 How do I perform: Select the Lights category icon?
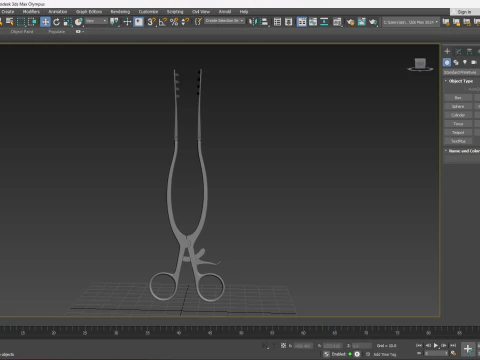465,62
